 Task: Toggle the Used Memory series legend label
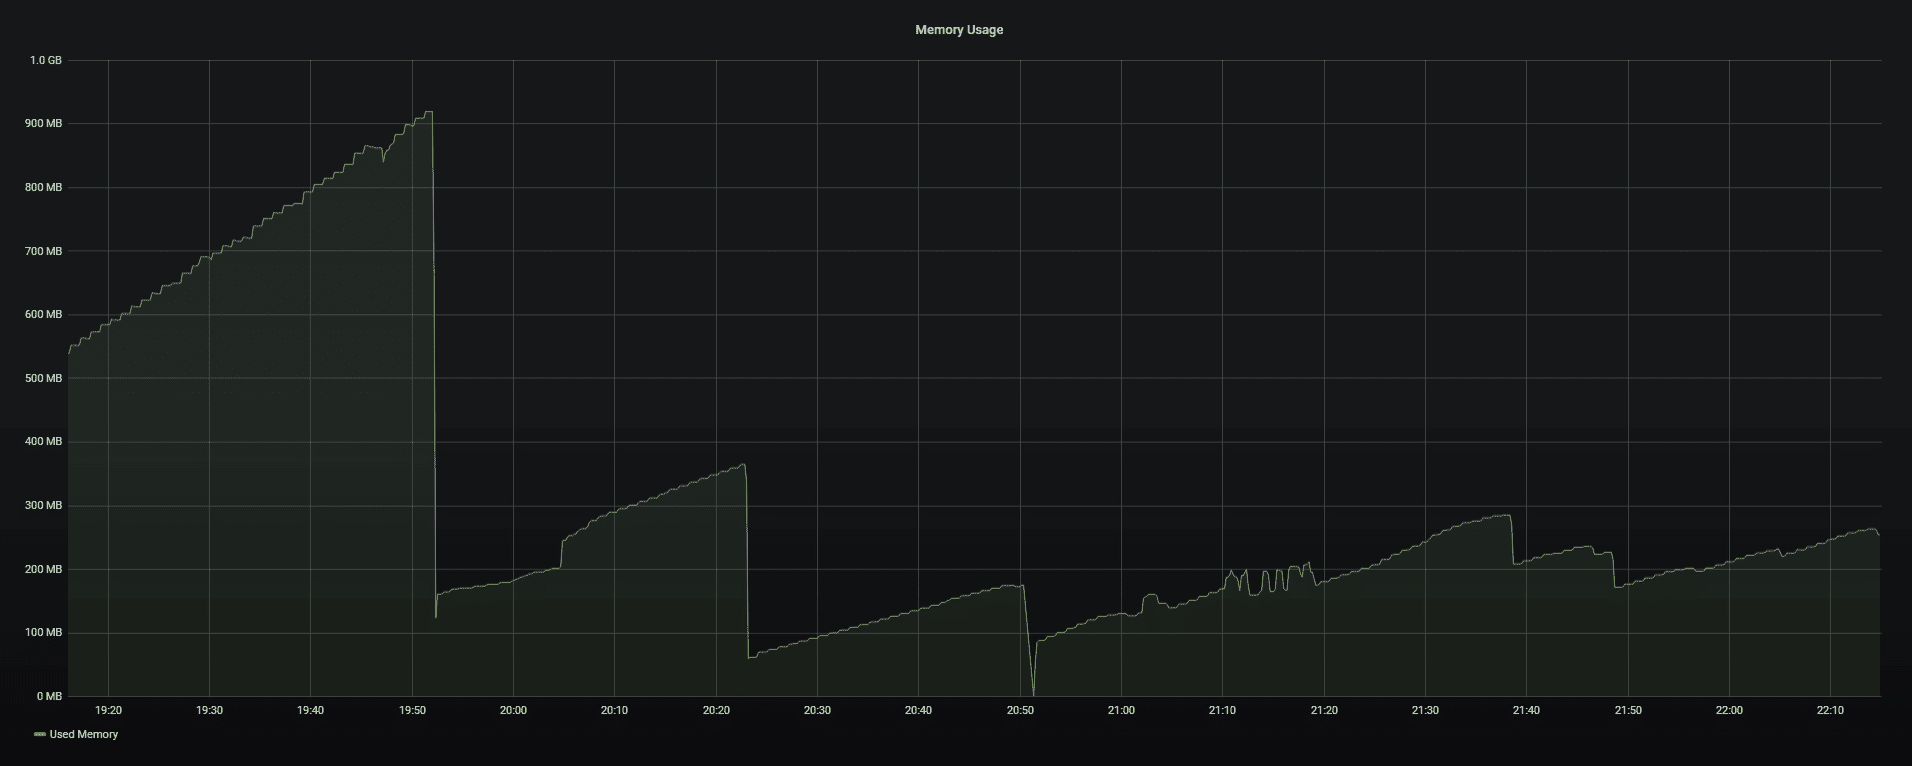pyautogui.click(x=84, y=734)
